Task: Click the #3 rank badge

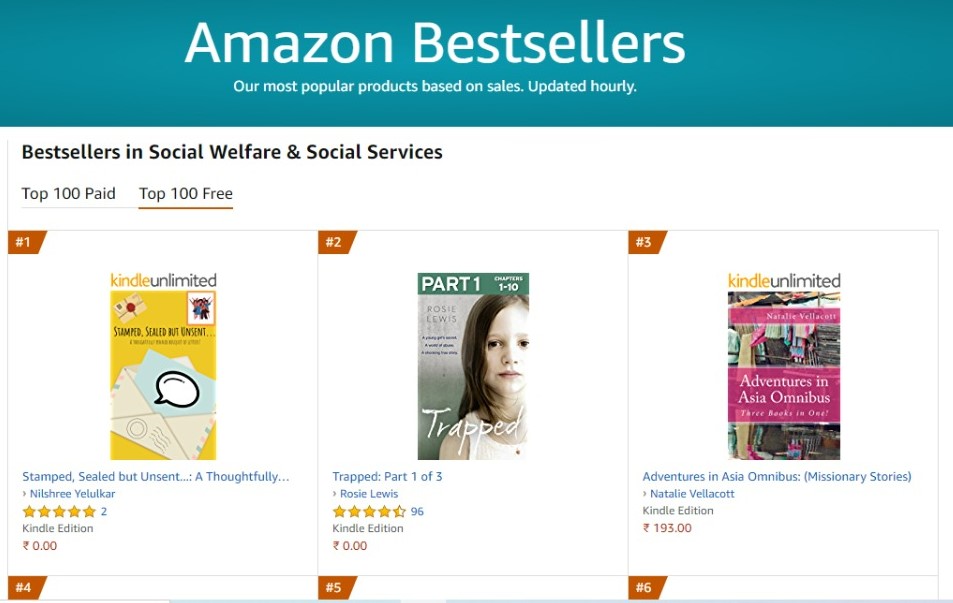Action: pos(644,242)
